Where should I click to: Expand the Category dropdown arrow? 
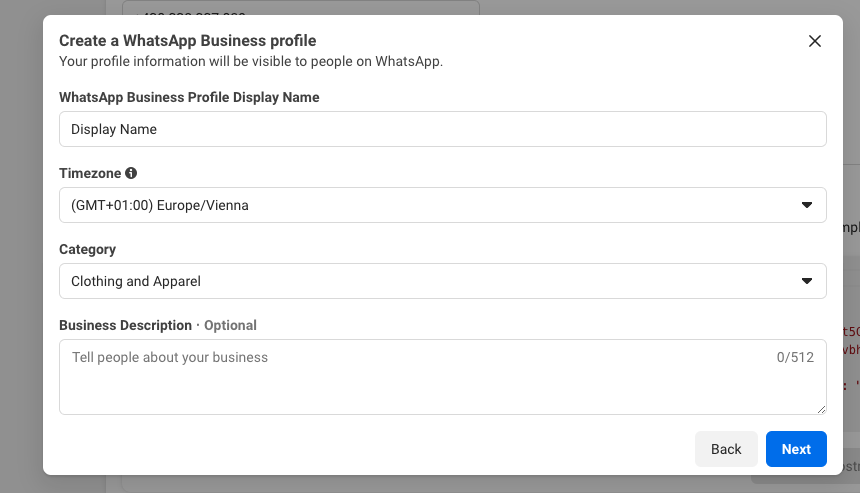(x=807, y=281)
